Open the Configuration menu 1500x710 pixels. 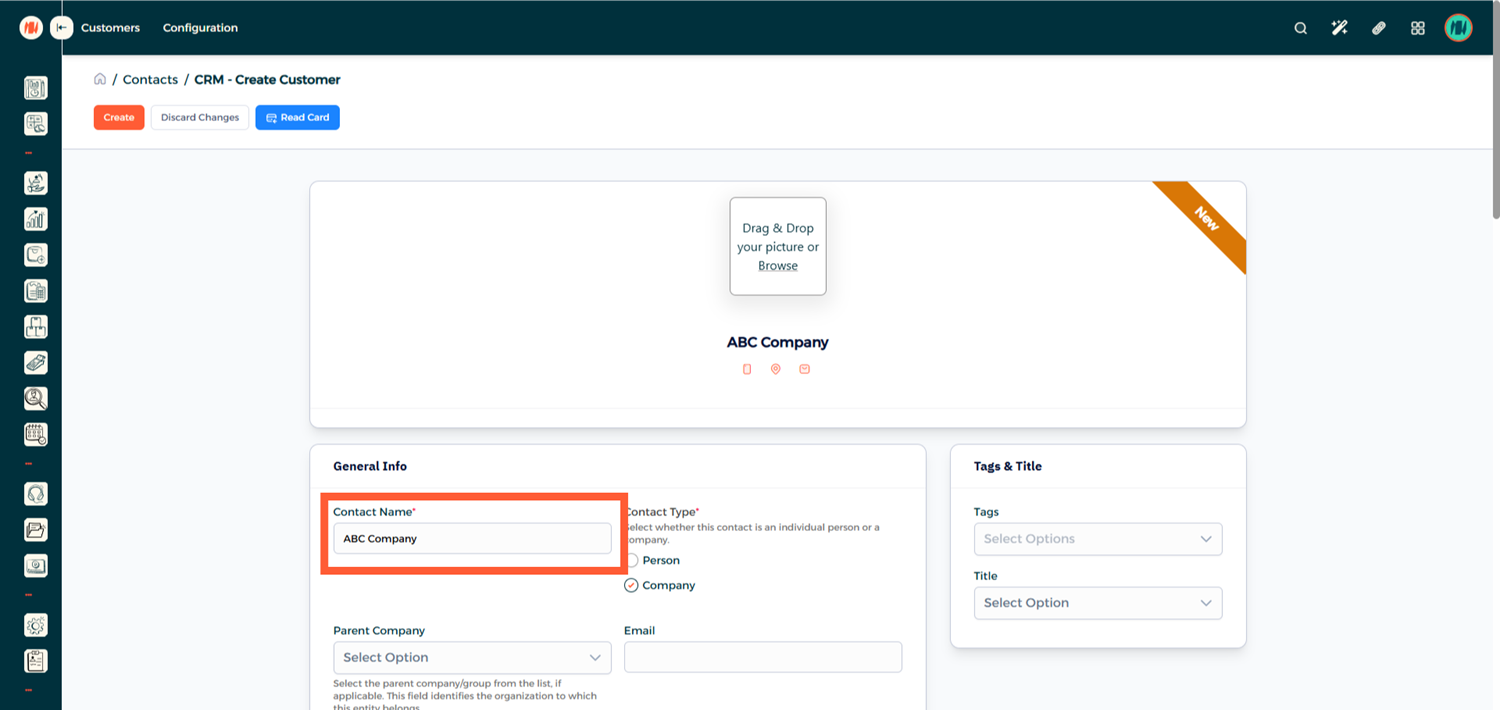(x=200, y=28)
